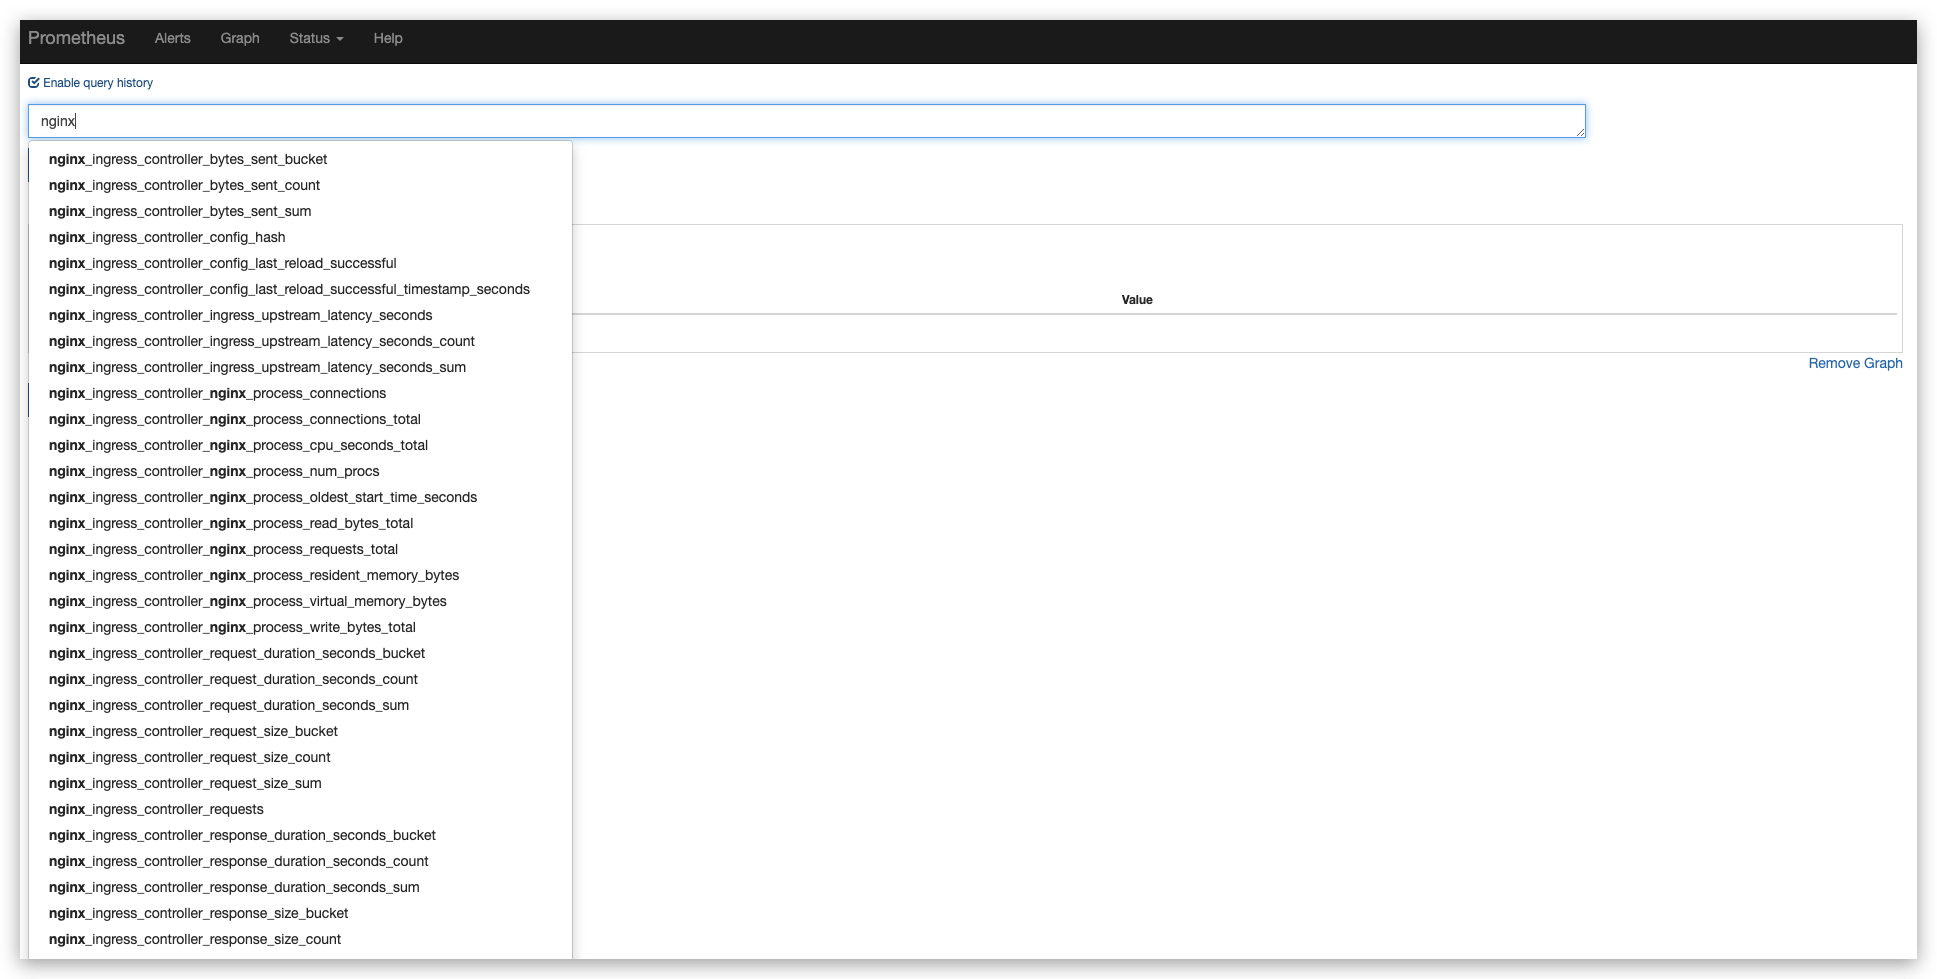Pick nginx_ingress_controller_config_last_reload_successful suggestion
Image resolution: width=1937 pixels, height=979 pixels.
click(x=300, y=263)
